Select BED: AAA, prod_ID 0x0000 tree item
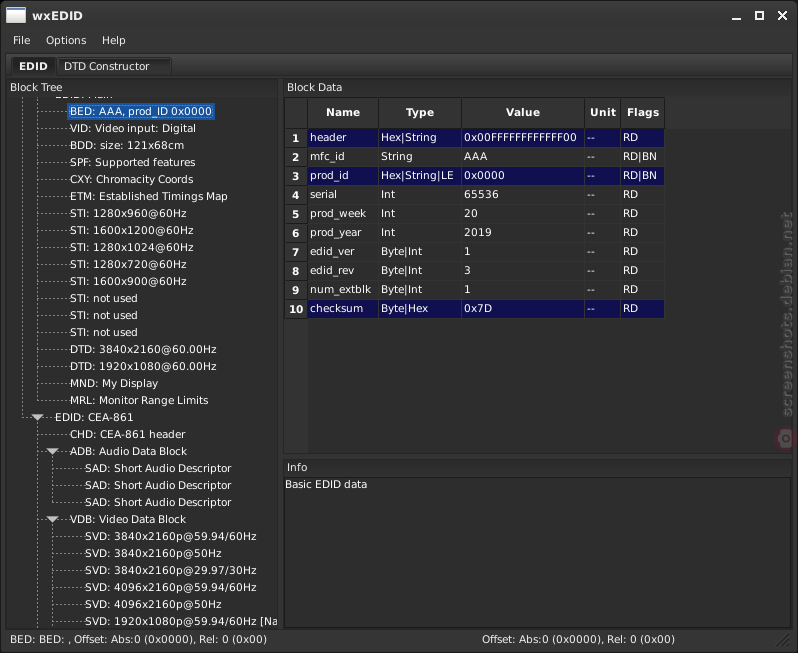 click(x=141, y=111)
